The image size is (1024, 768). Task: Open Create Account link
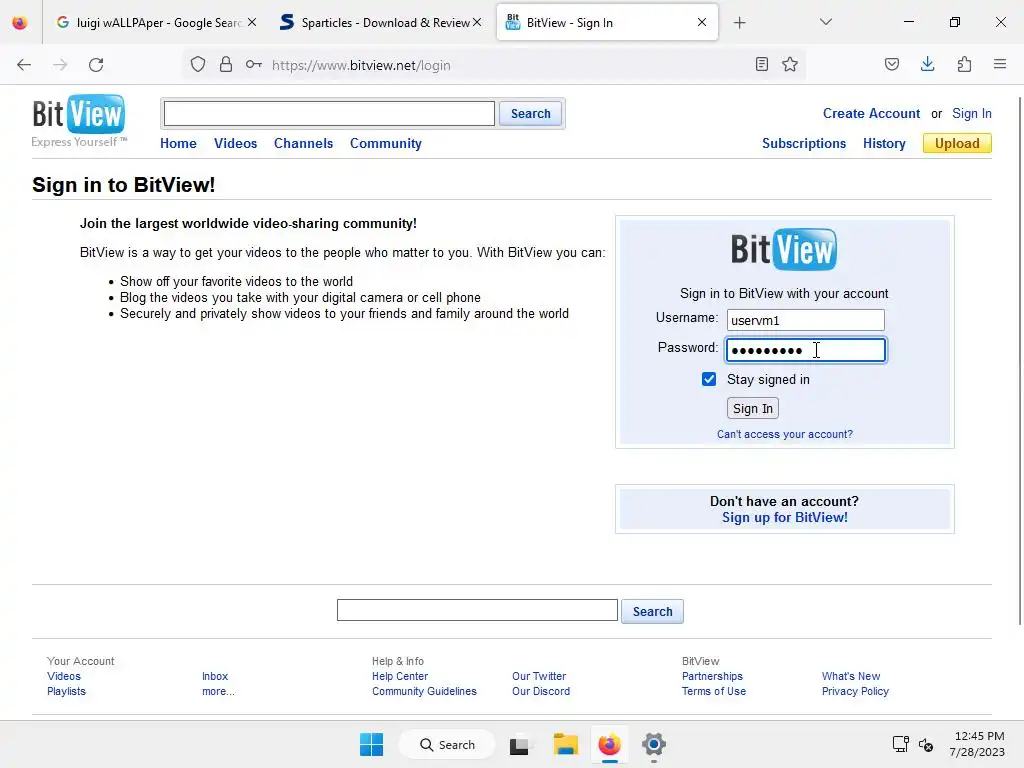(x=871, y=114)
